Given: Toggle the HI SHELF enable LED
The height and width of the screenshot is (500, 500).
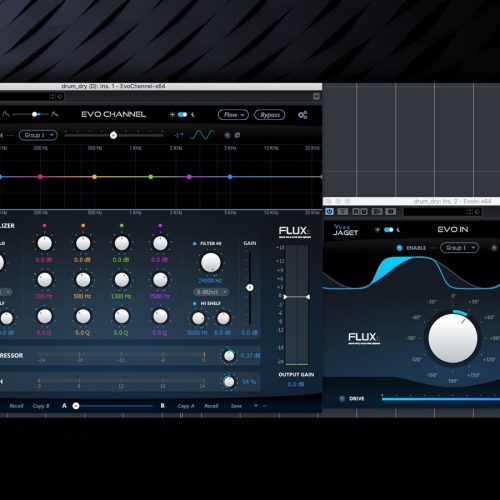Looking at the screenshot, I should pos(195,303).
